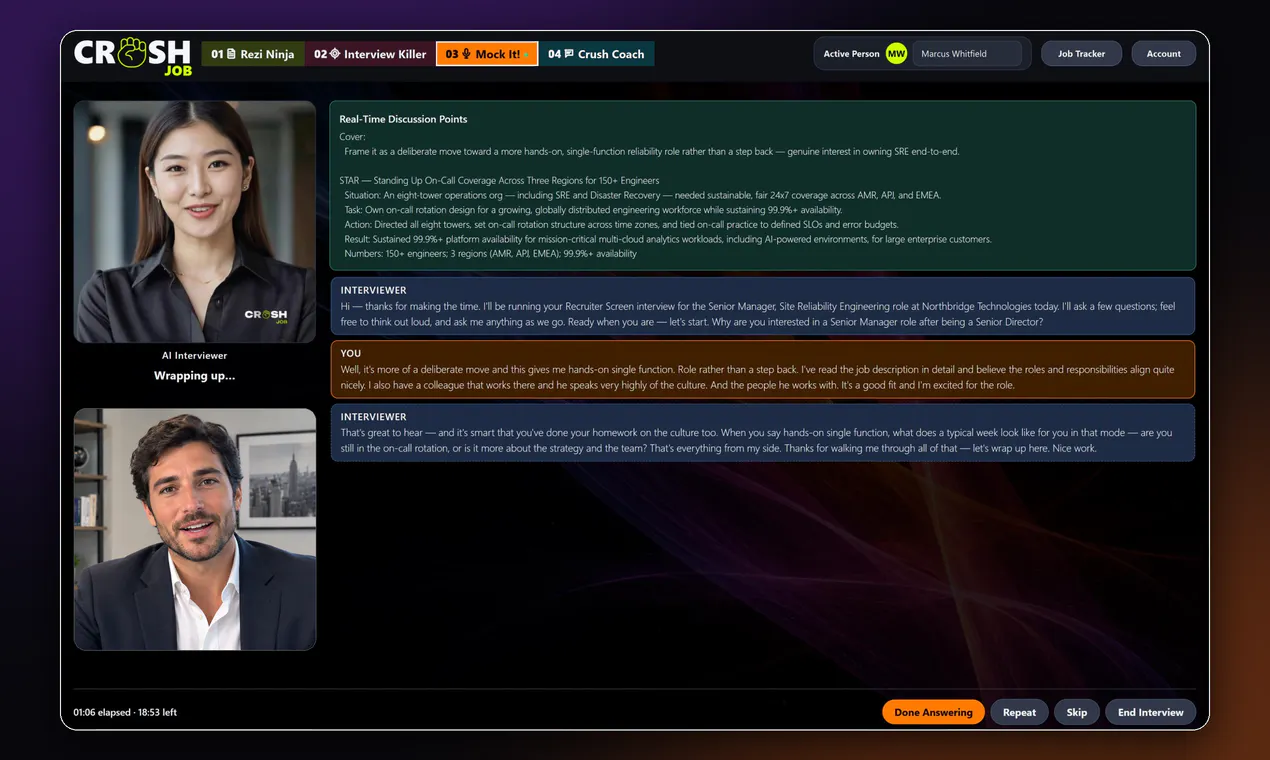Go to the 04 Crush Coach tab
1270x760 pixels.
pos(596,54)
